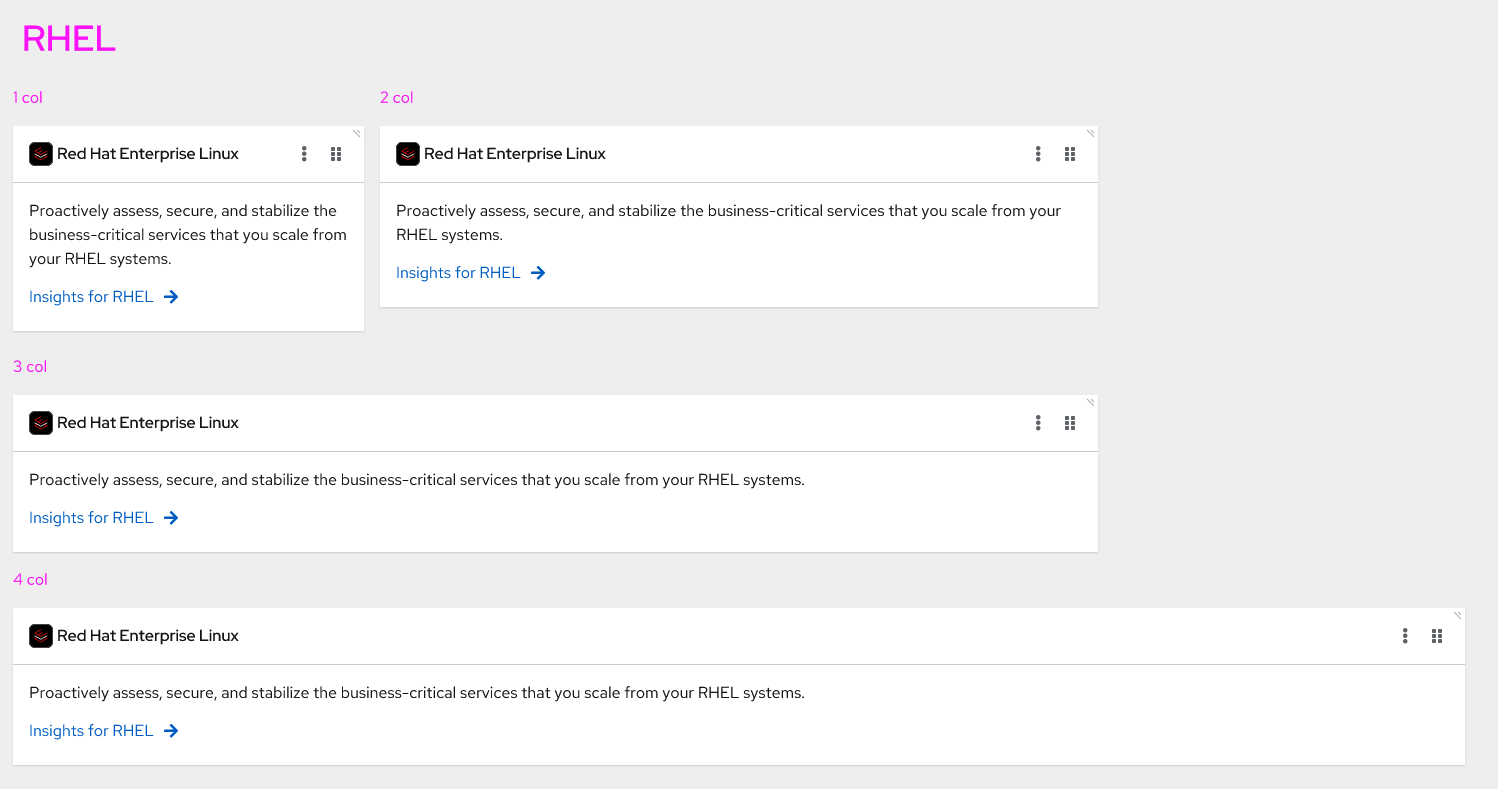Viewport: 1498px width, 789px height.
Task: Open kebab menu on 2 col card
Action: pos(1038,154)
